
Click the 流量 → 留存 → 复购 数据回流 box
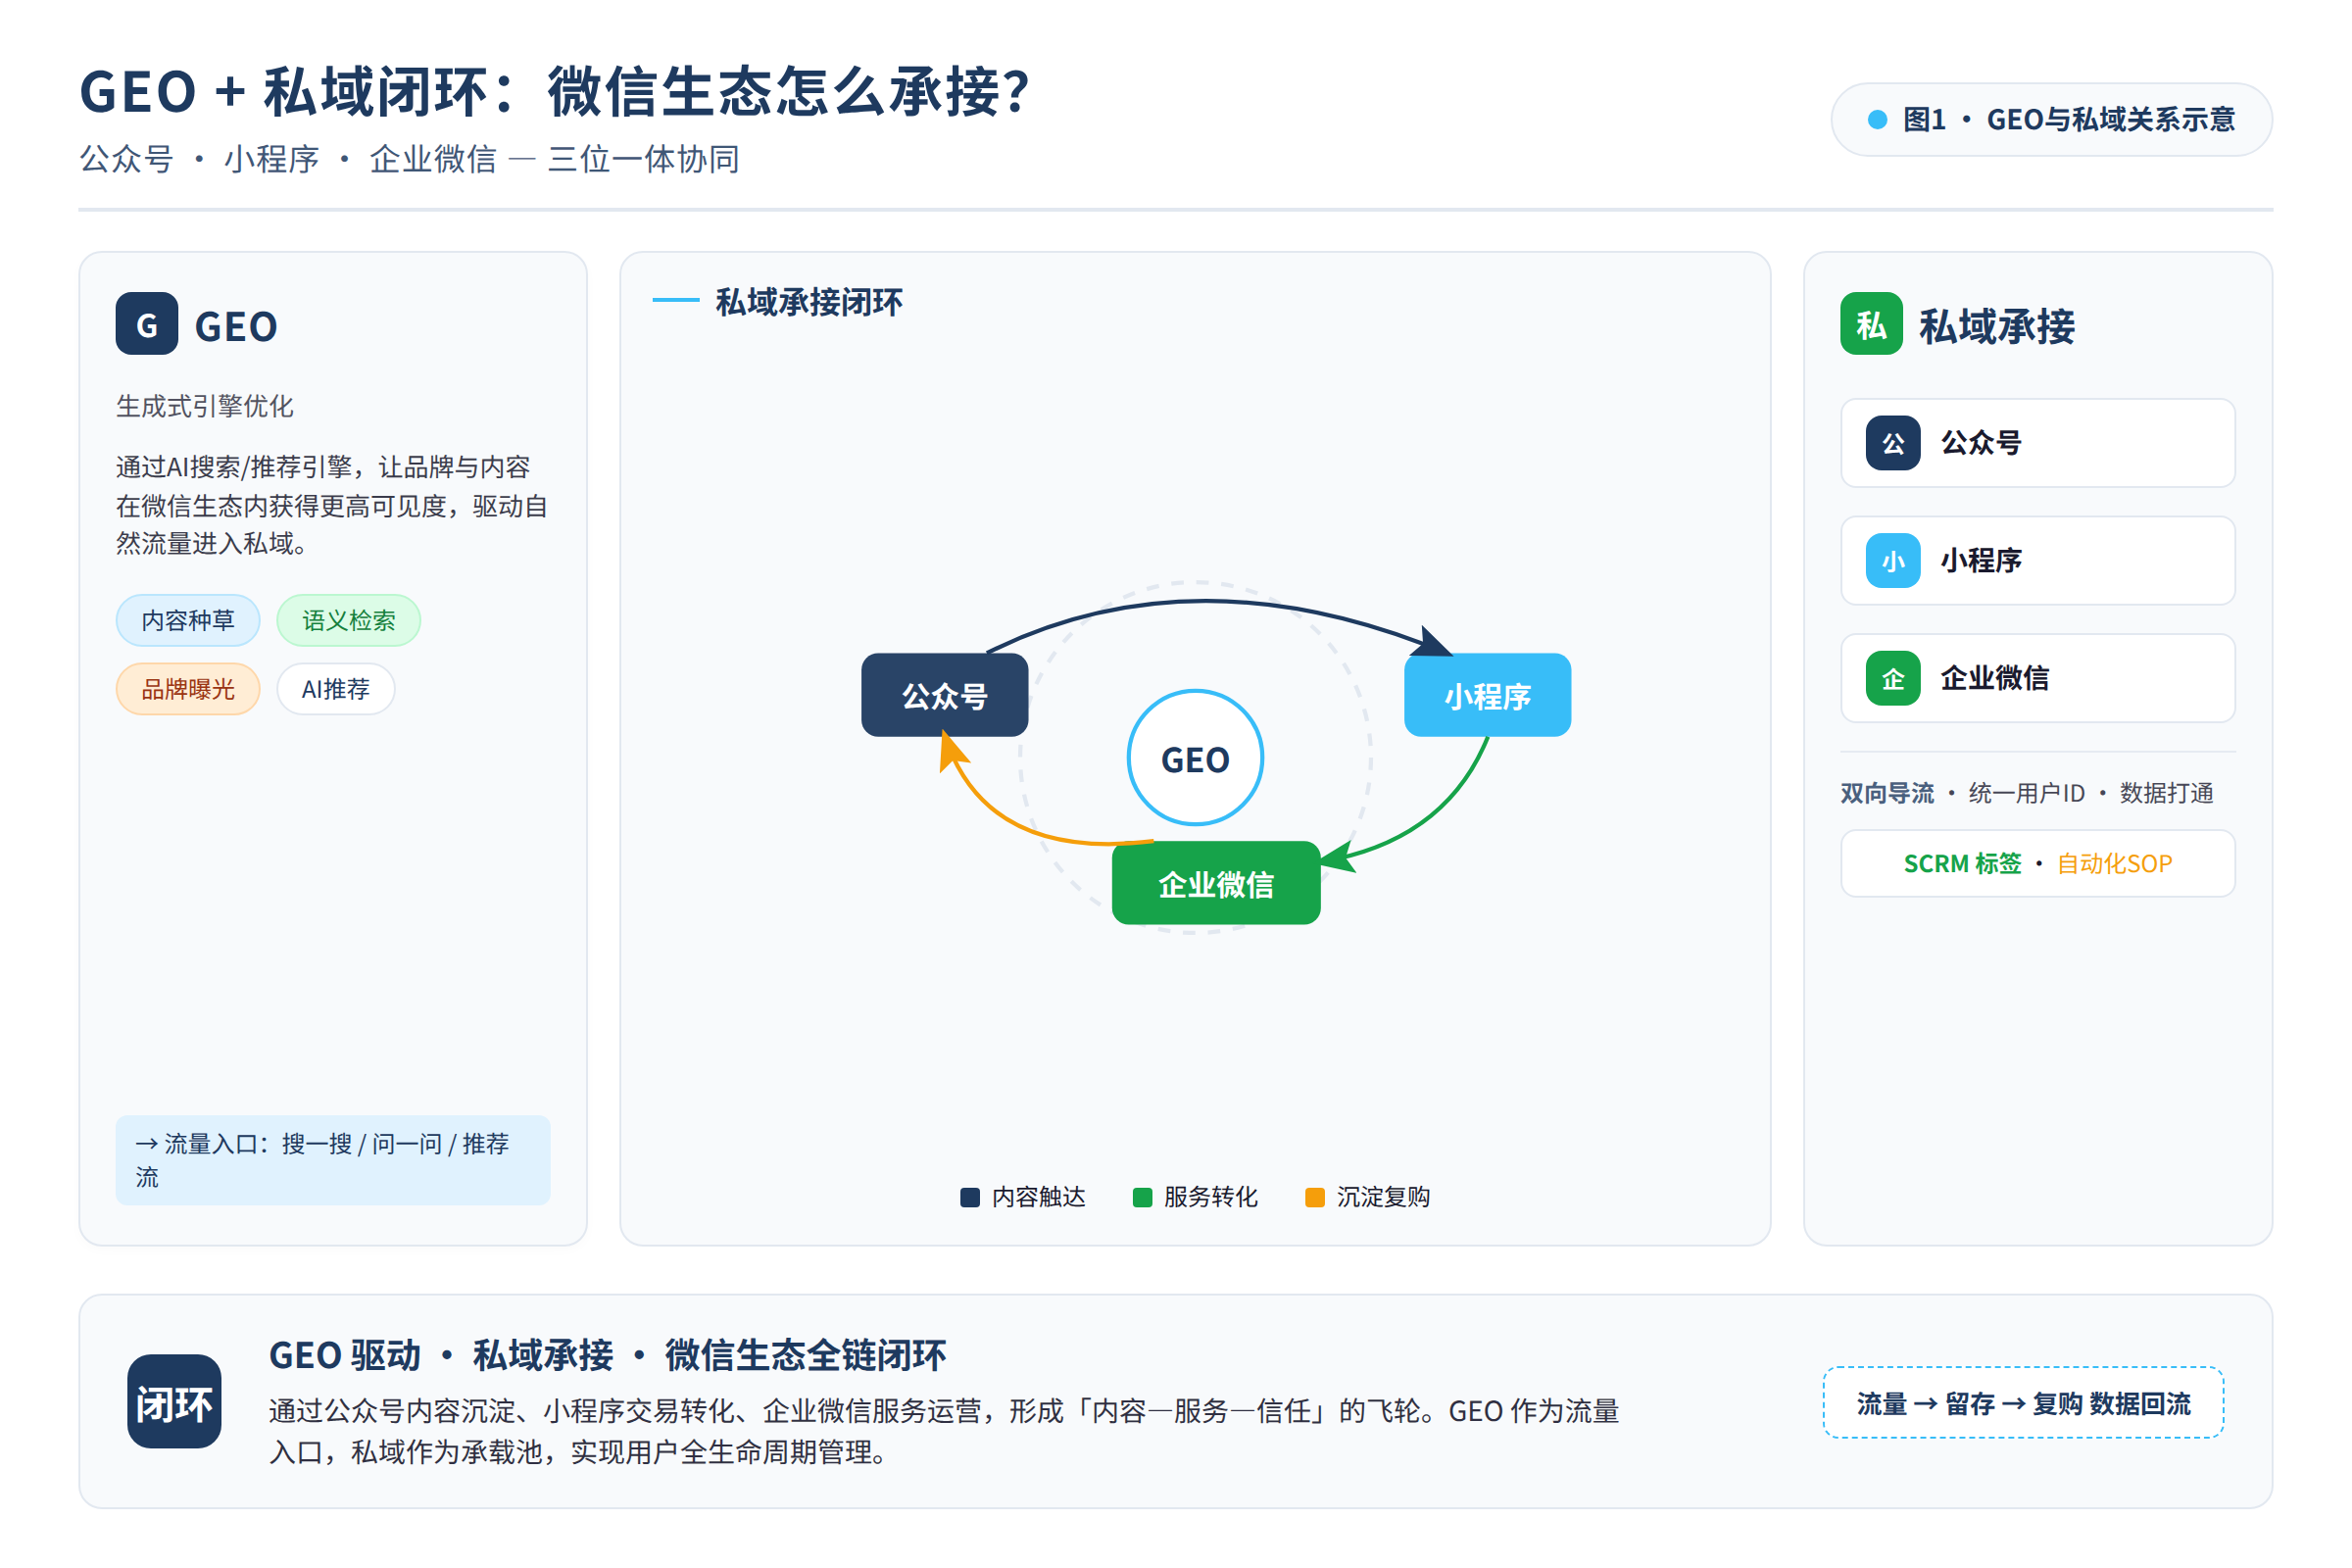(2024, 1404)
